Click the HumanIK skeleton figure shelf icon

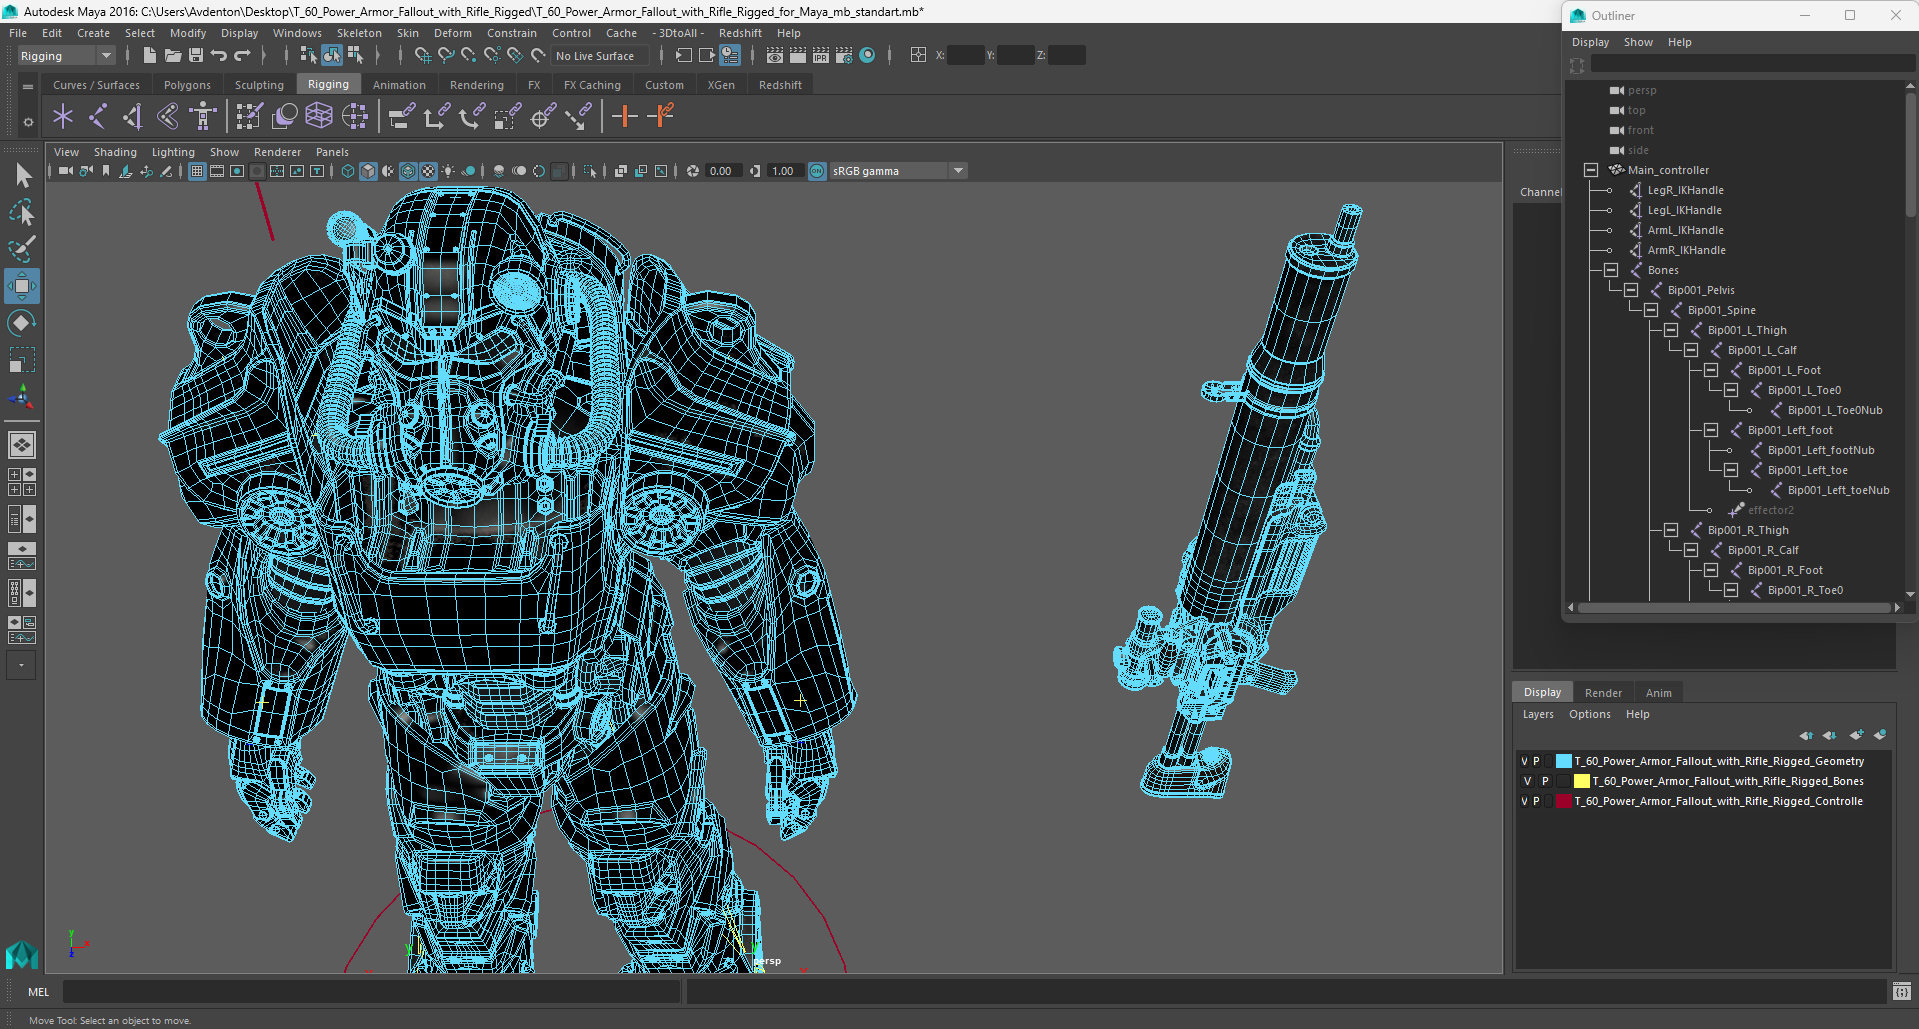point(203,116)
